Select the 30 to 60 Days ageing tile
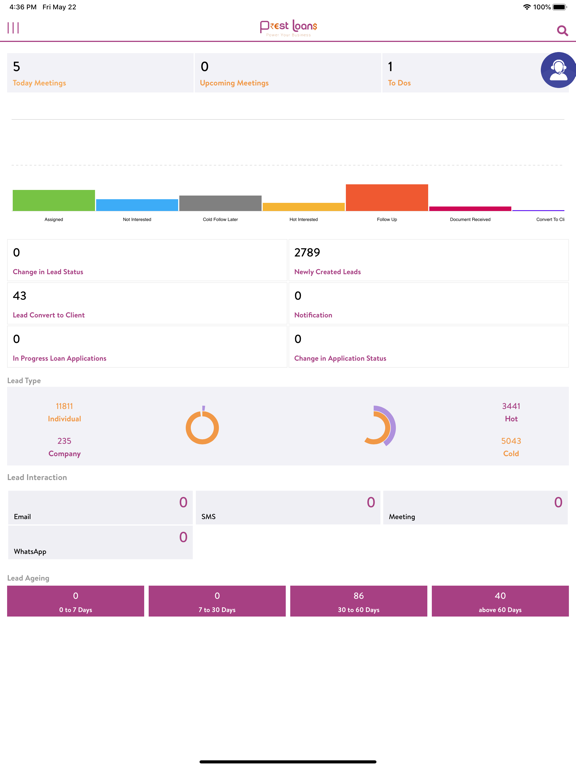 click(x=359, y=601)
